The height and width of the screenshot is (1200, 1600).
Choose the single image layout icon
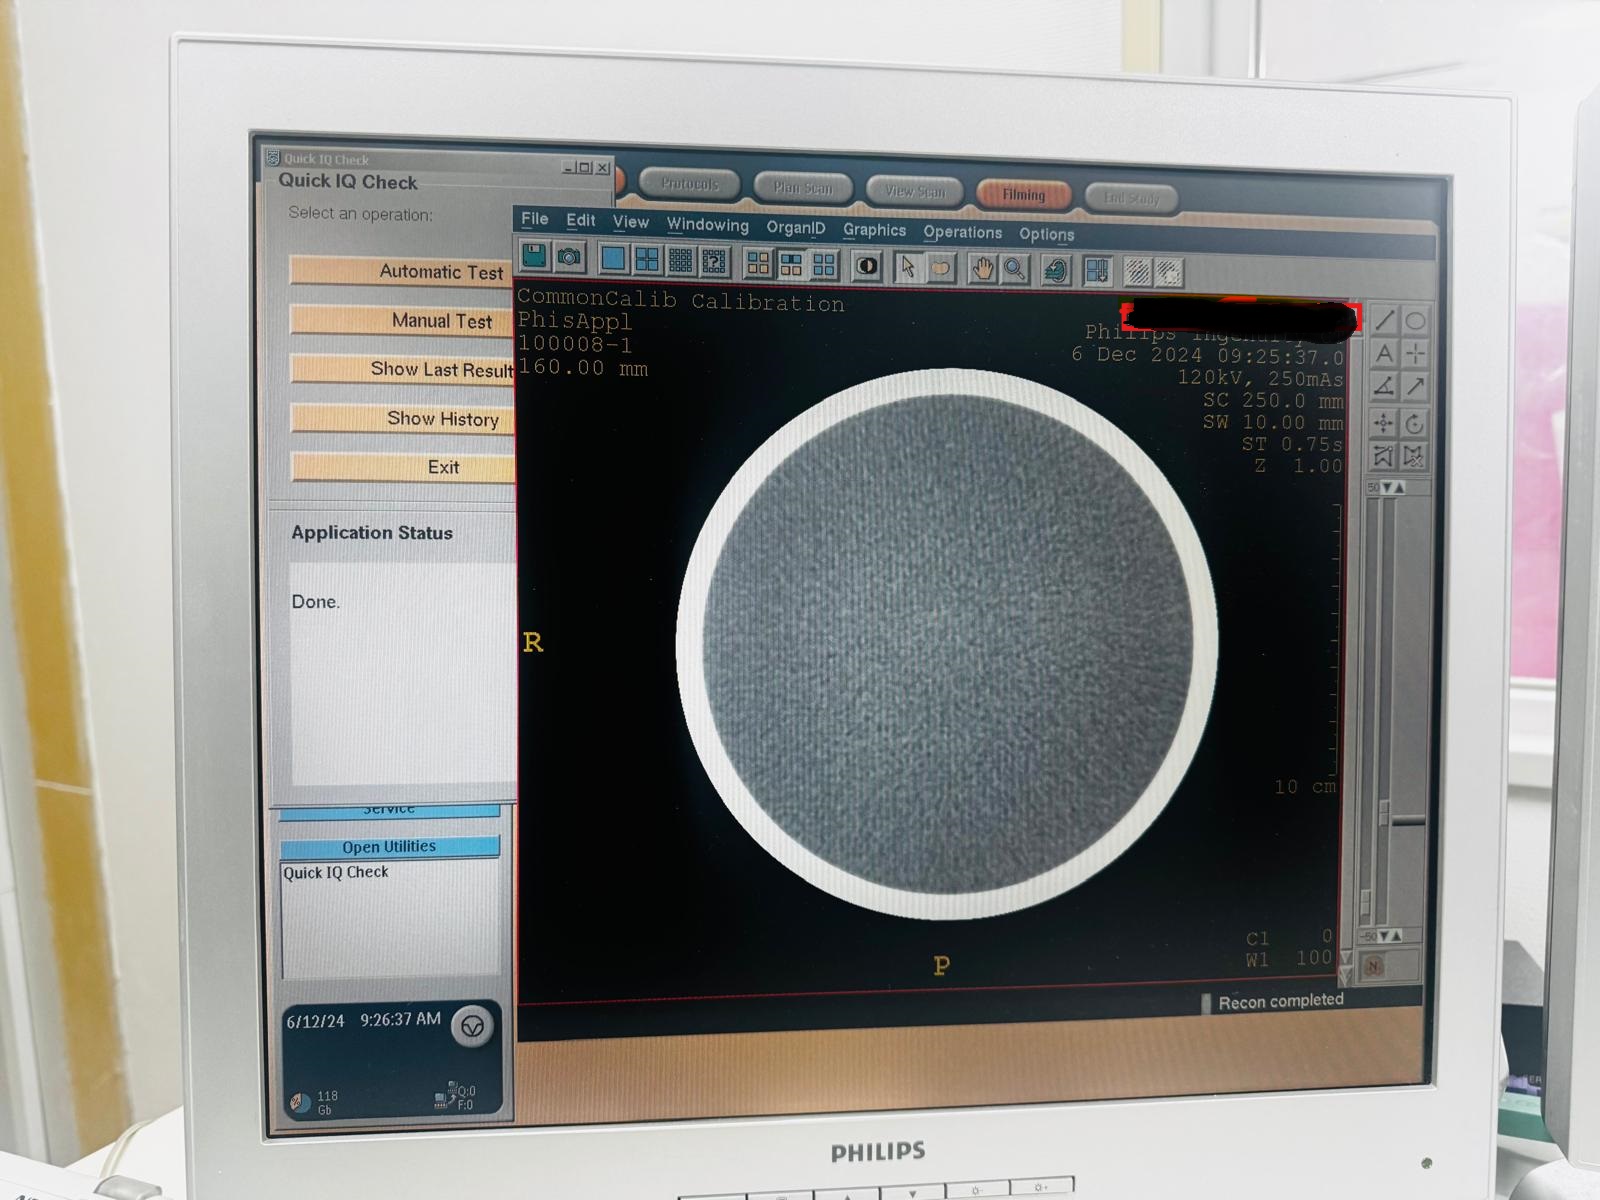(x=613, y=259)
